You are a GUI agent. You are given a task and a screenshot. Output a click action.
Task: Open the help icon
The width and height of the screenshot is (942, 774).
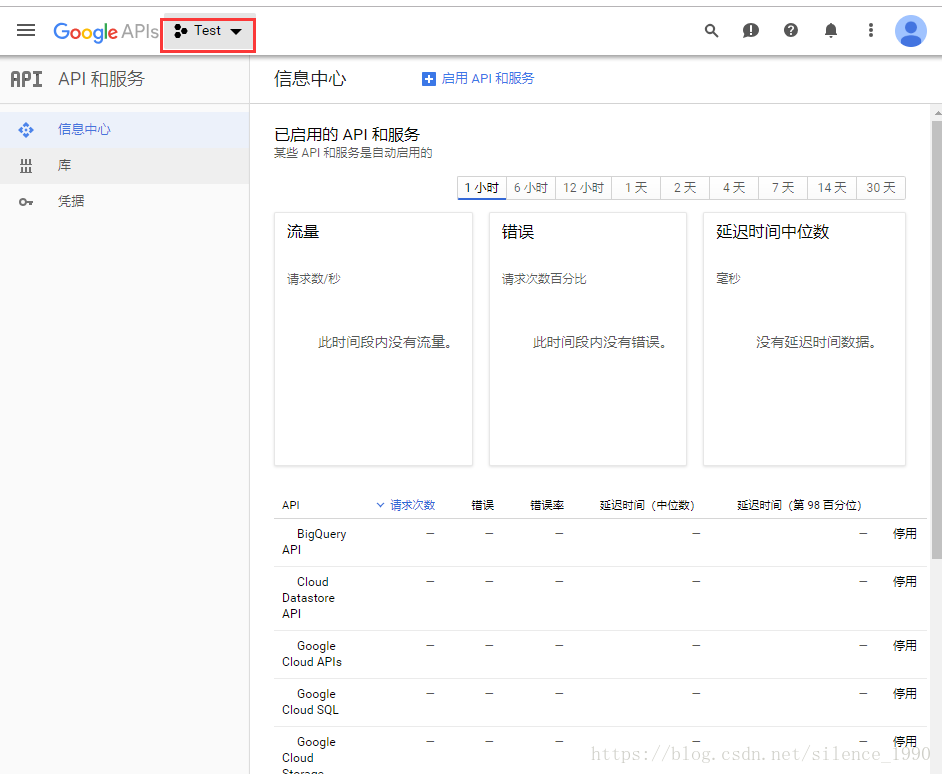point(791,30)
